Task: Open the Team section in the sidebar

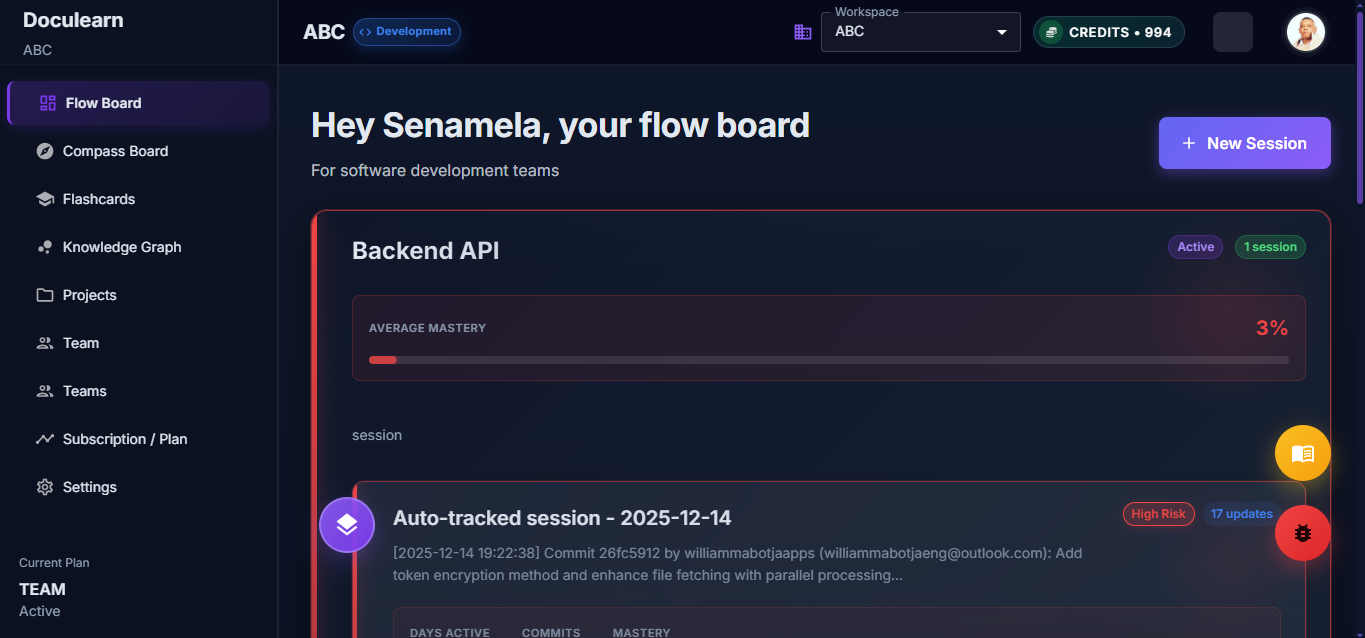Action: [80, 343]
